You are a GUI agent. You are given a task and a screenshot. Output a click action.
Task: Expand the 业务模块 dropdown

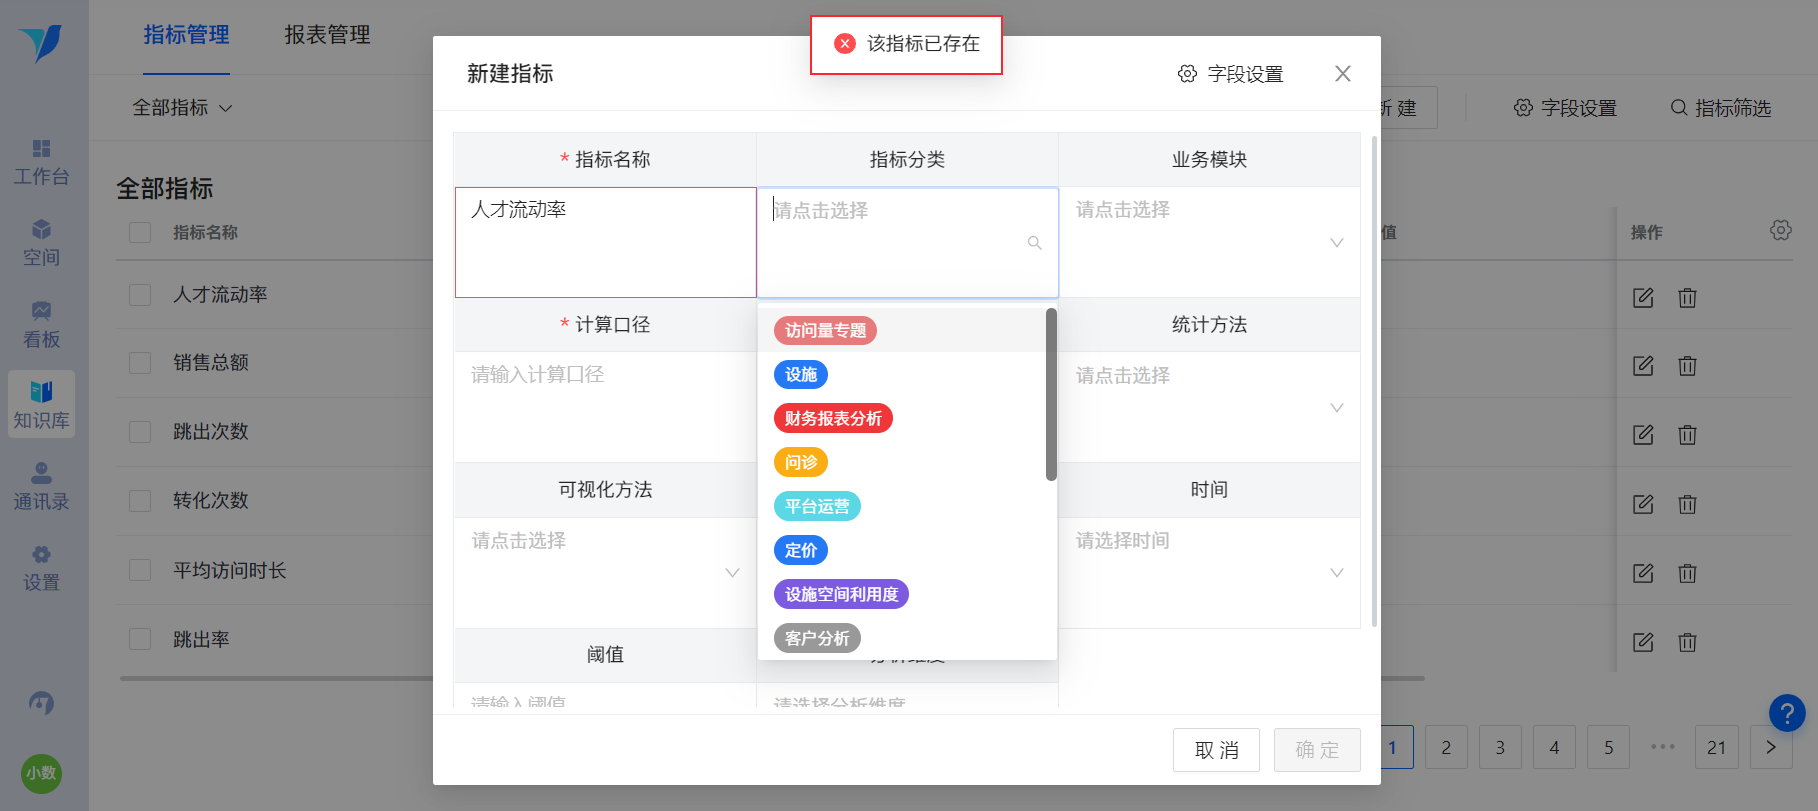pyautogui.click(x=1209, y=242)
